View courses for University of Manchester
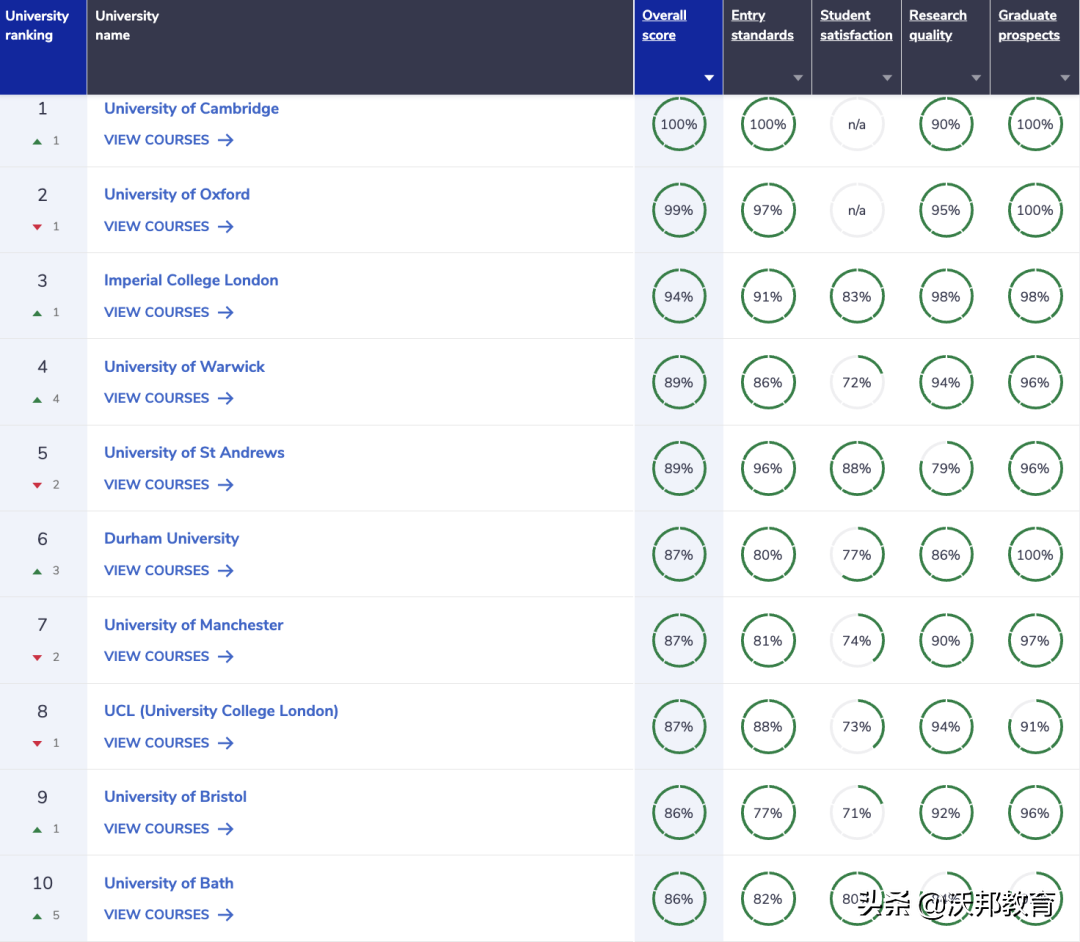1080x942 pixels. (169, 656)
